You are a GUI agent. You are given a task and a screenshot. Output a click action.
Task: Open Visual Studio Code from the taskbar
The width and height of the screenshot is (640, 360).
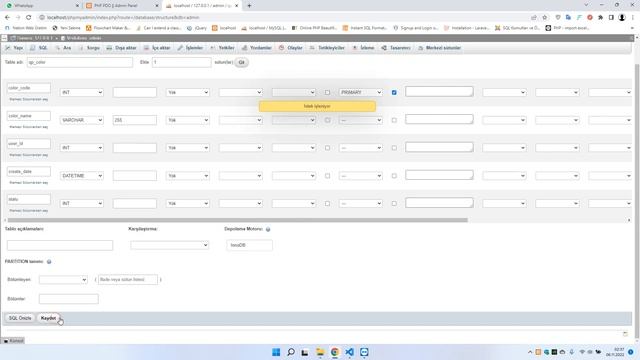(x=349, y=352)
